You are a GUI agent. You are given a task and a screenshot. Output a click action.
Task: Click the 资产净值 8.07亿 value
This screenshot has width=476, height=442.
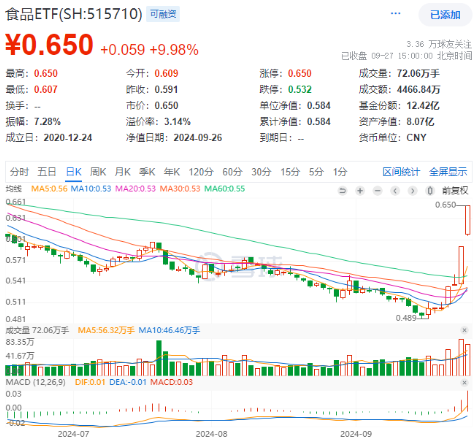tap(420, 122)
